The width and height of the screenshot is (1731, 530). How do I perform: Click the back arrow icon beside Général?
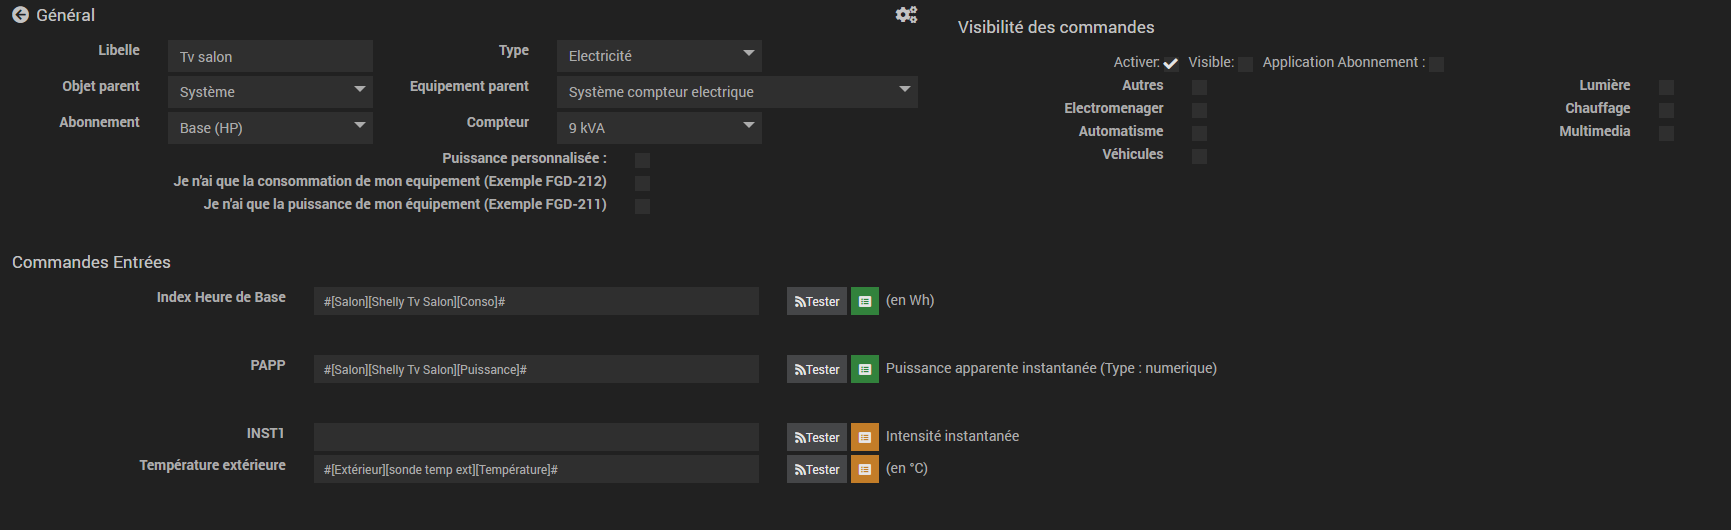tap(20, 15)
